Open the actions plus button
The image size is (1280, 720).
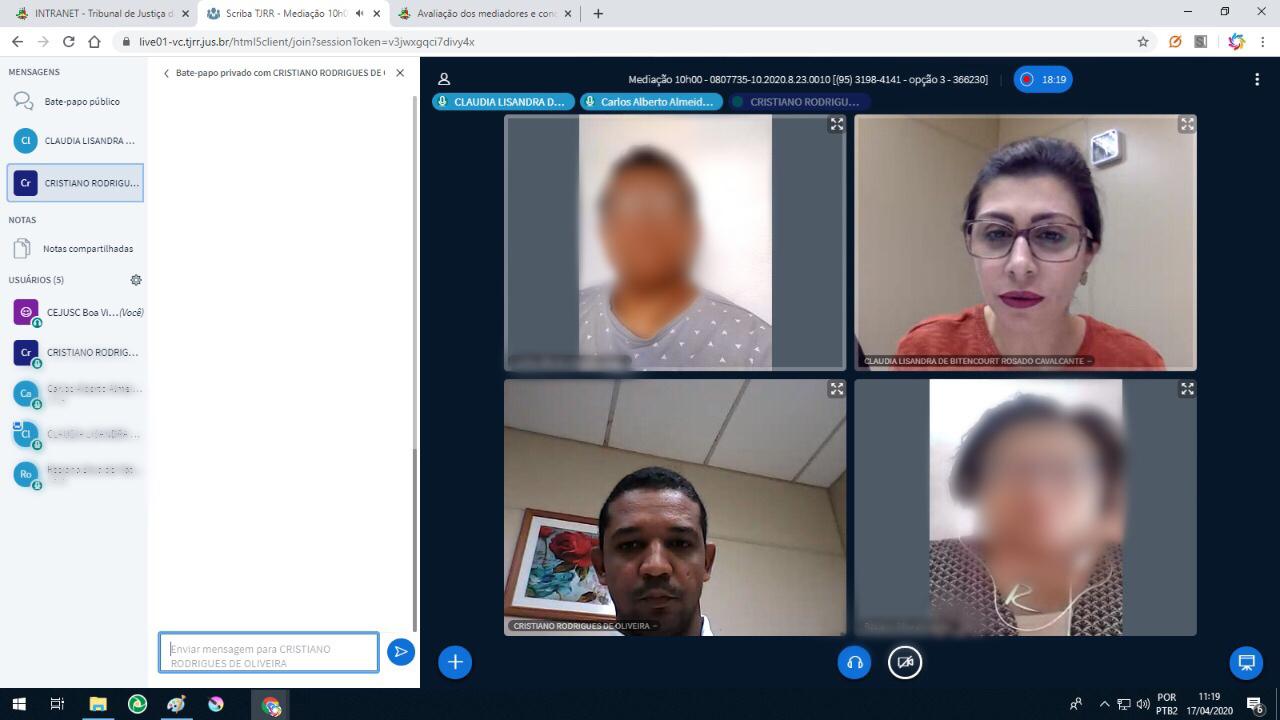click(455, 662)
